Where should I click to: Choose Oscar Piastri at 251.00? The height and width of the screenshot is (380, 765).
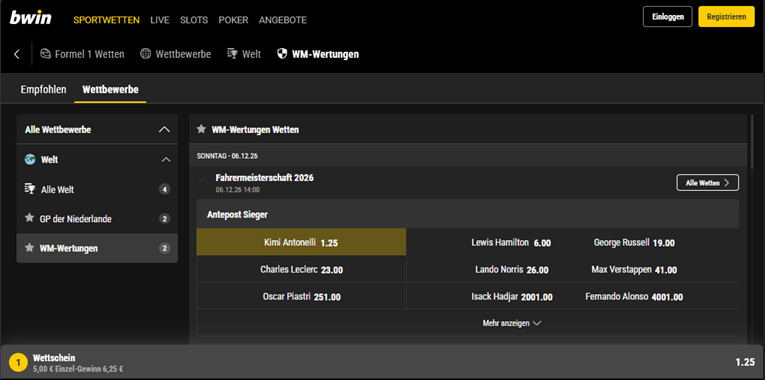(301, 297)
